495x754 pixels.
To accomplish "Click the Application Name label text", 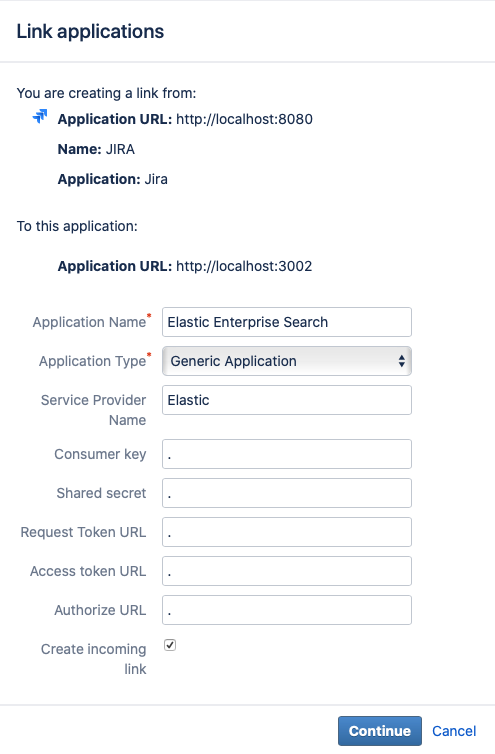I will 89,322.
